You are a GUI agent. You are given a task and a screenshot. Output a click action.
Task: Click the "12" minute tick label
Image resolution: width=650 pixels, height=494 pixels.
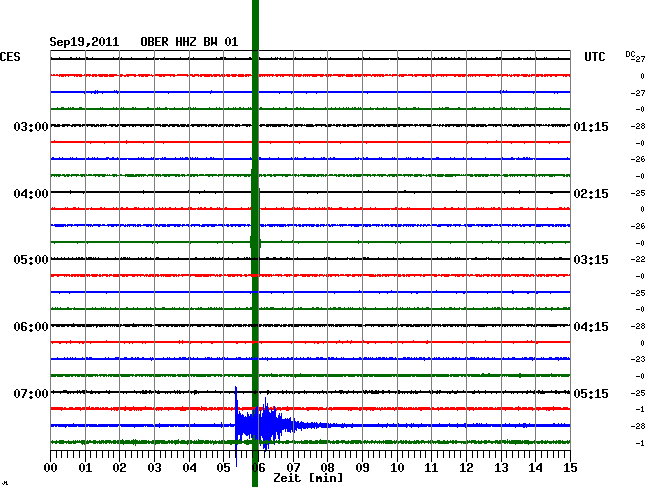[x=466, y=468]
